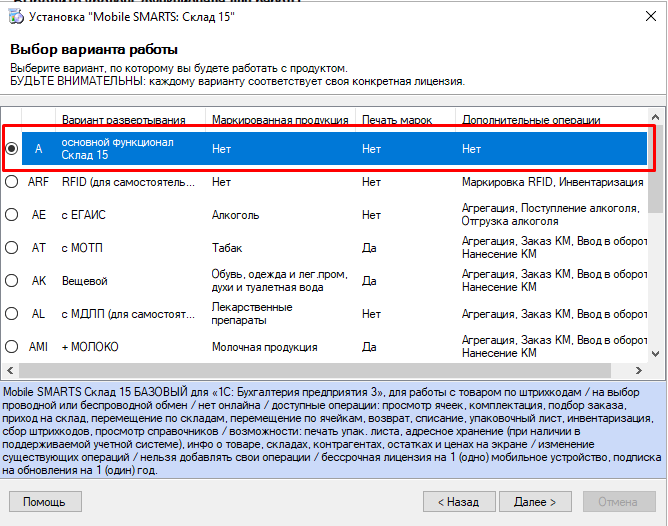668x526 pixels.
Task: Click the Вариант развертывания column header
Action: coord(125,120)
